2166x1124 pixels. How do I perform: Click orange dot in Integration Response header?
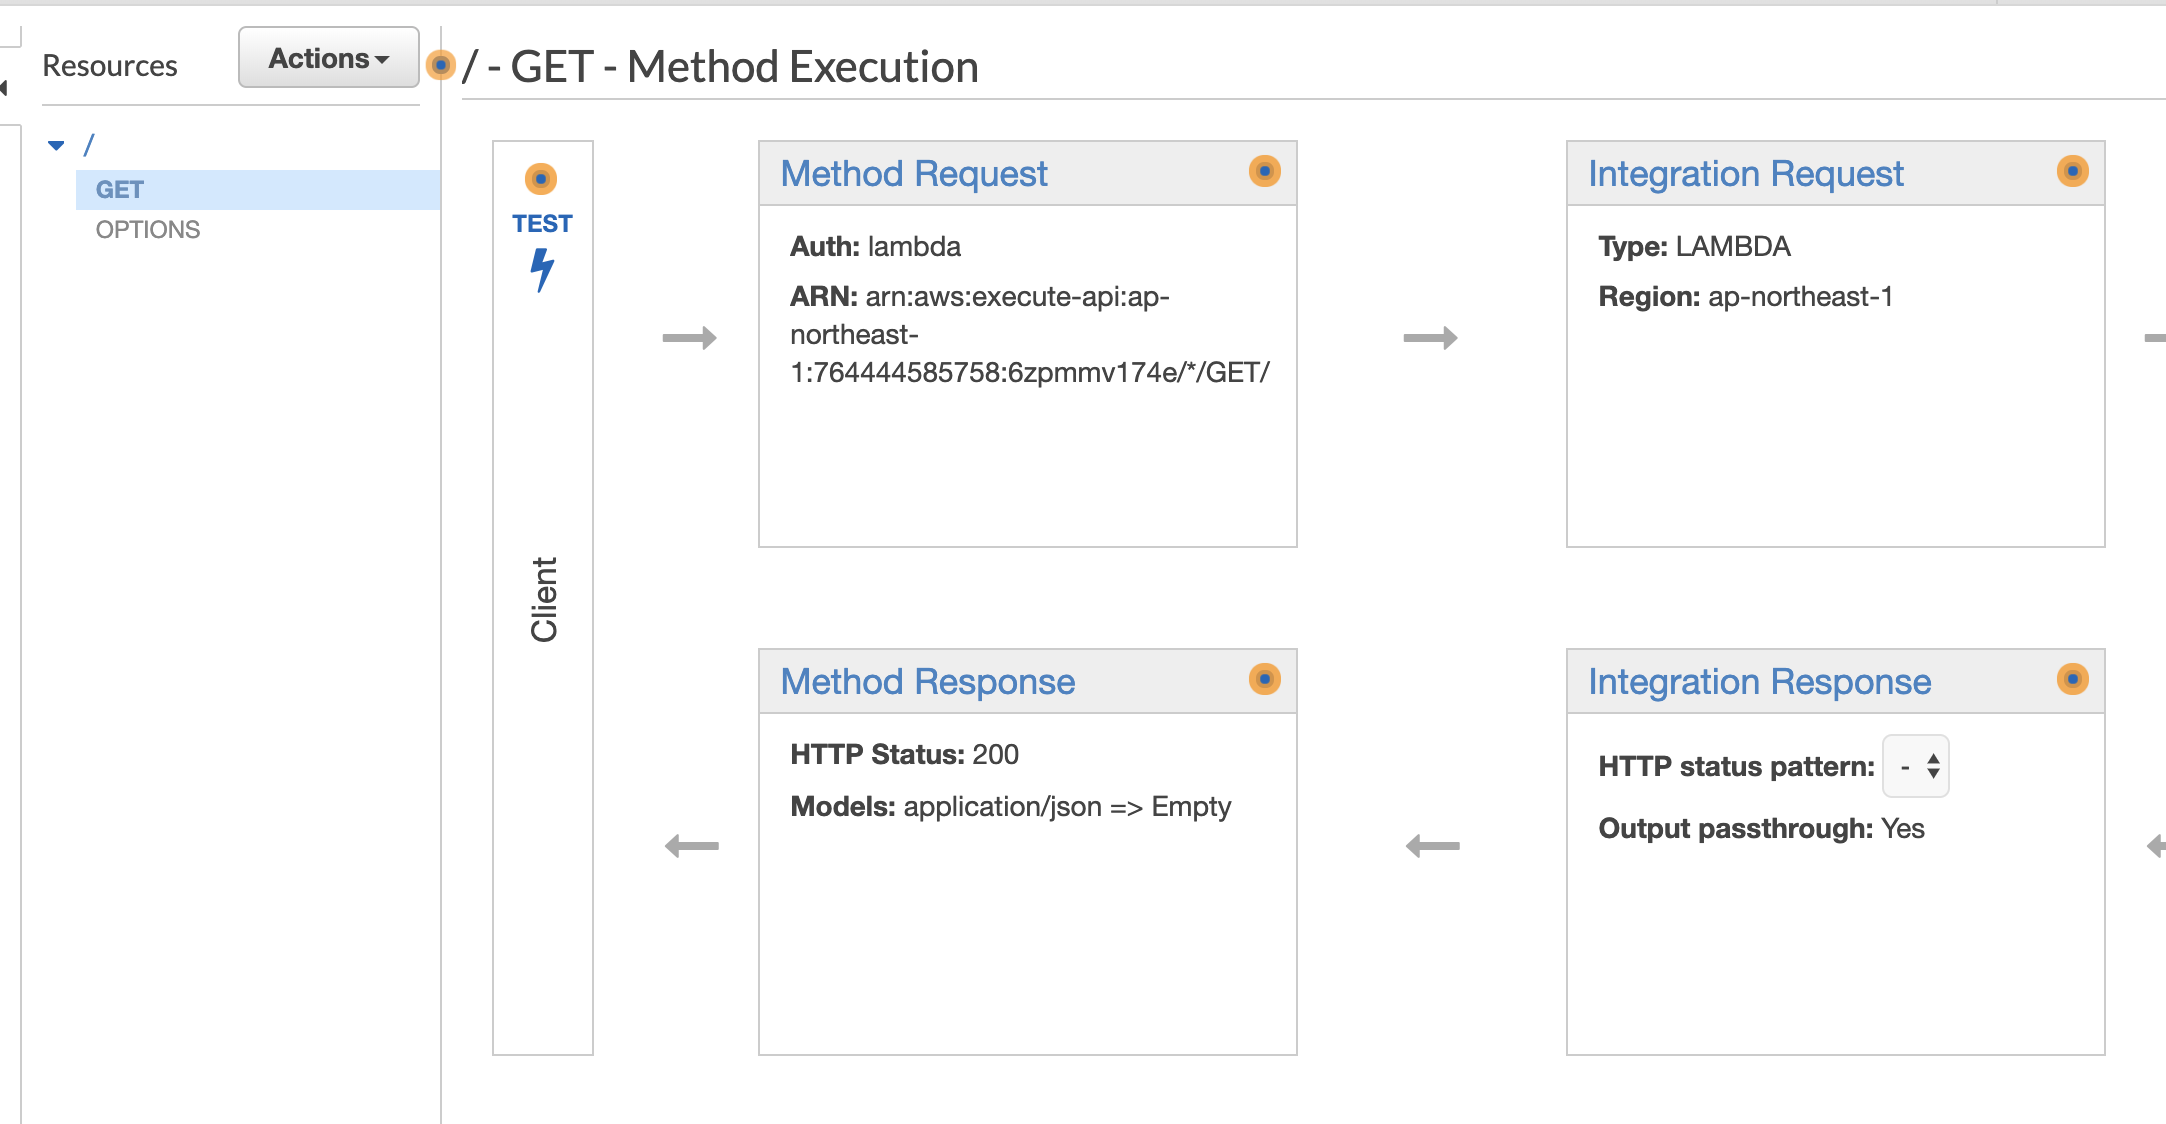[2072, 679]
